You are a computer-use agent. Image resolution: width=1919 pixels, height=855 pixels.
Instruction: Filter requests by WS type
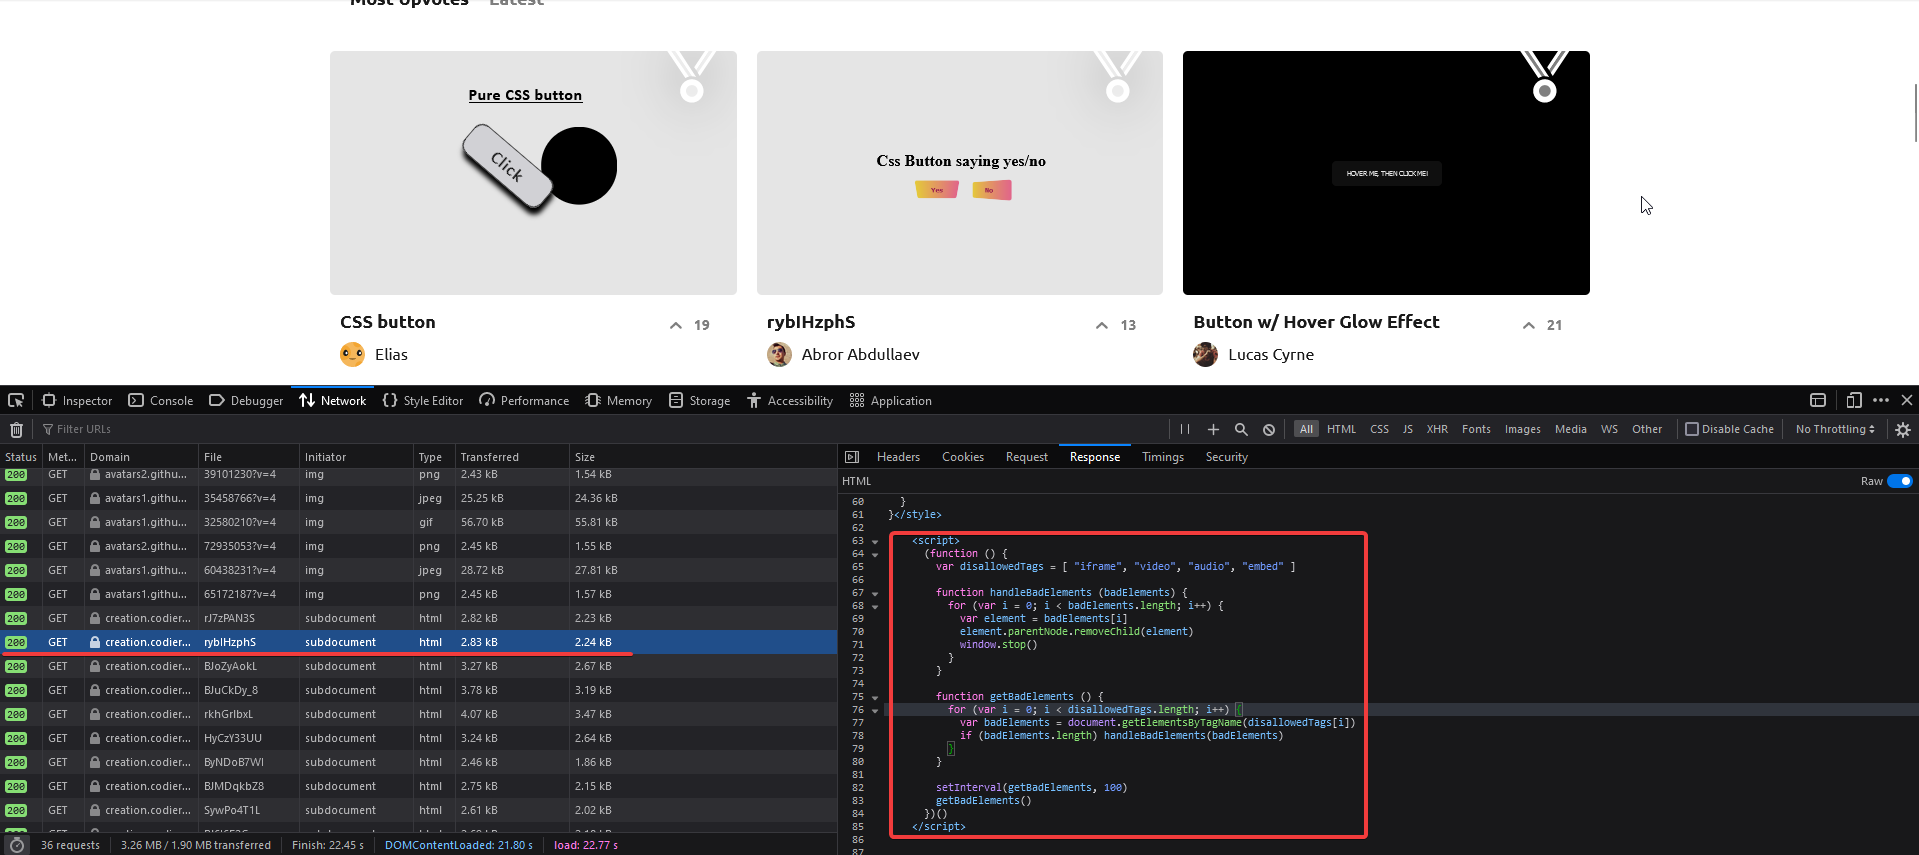click(x=1609, y=429)
